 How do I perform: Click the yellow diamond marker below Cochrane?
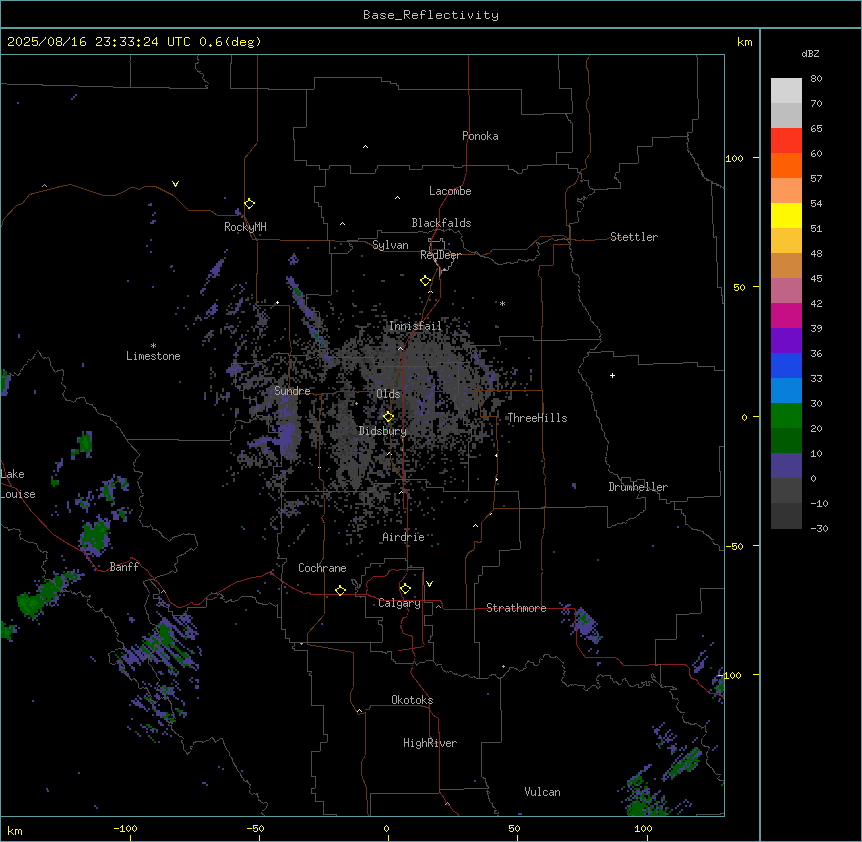(x=340, y=590)
